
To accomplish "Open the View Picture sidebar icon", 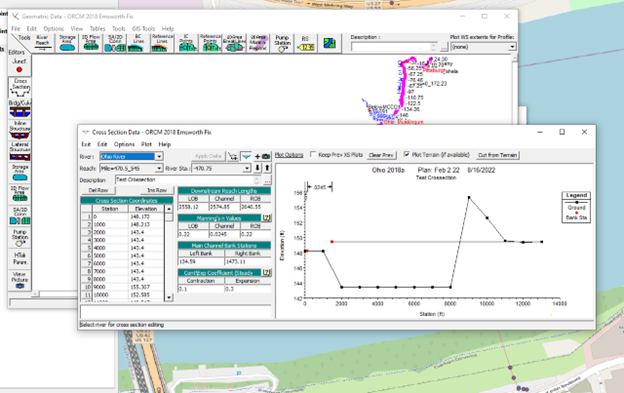I will click(20, 280).
